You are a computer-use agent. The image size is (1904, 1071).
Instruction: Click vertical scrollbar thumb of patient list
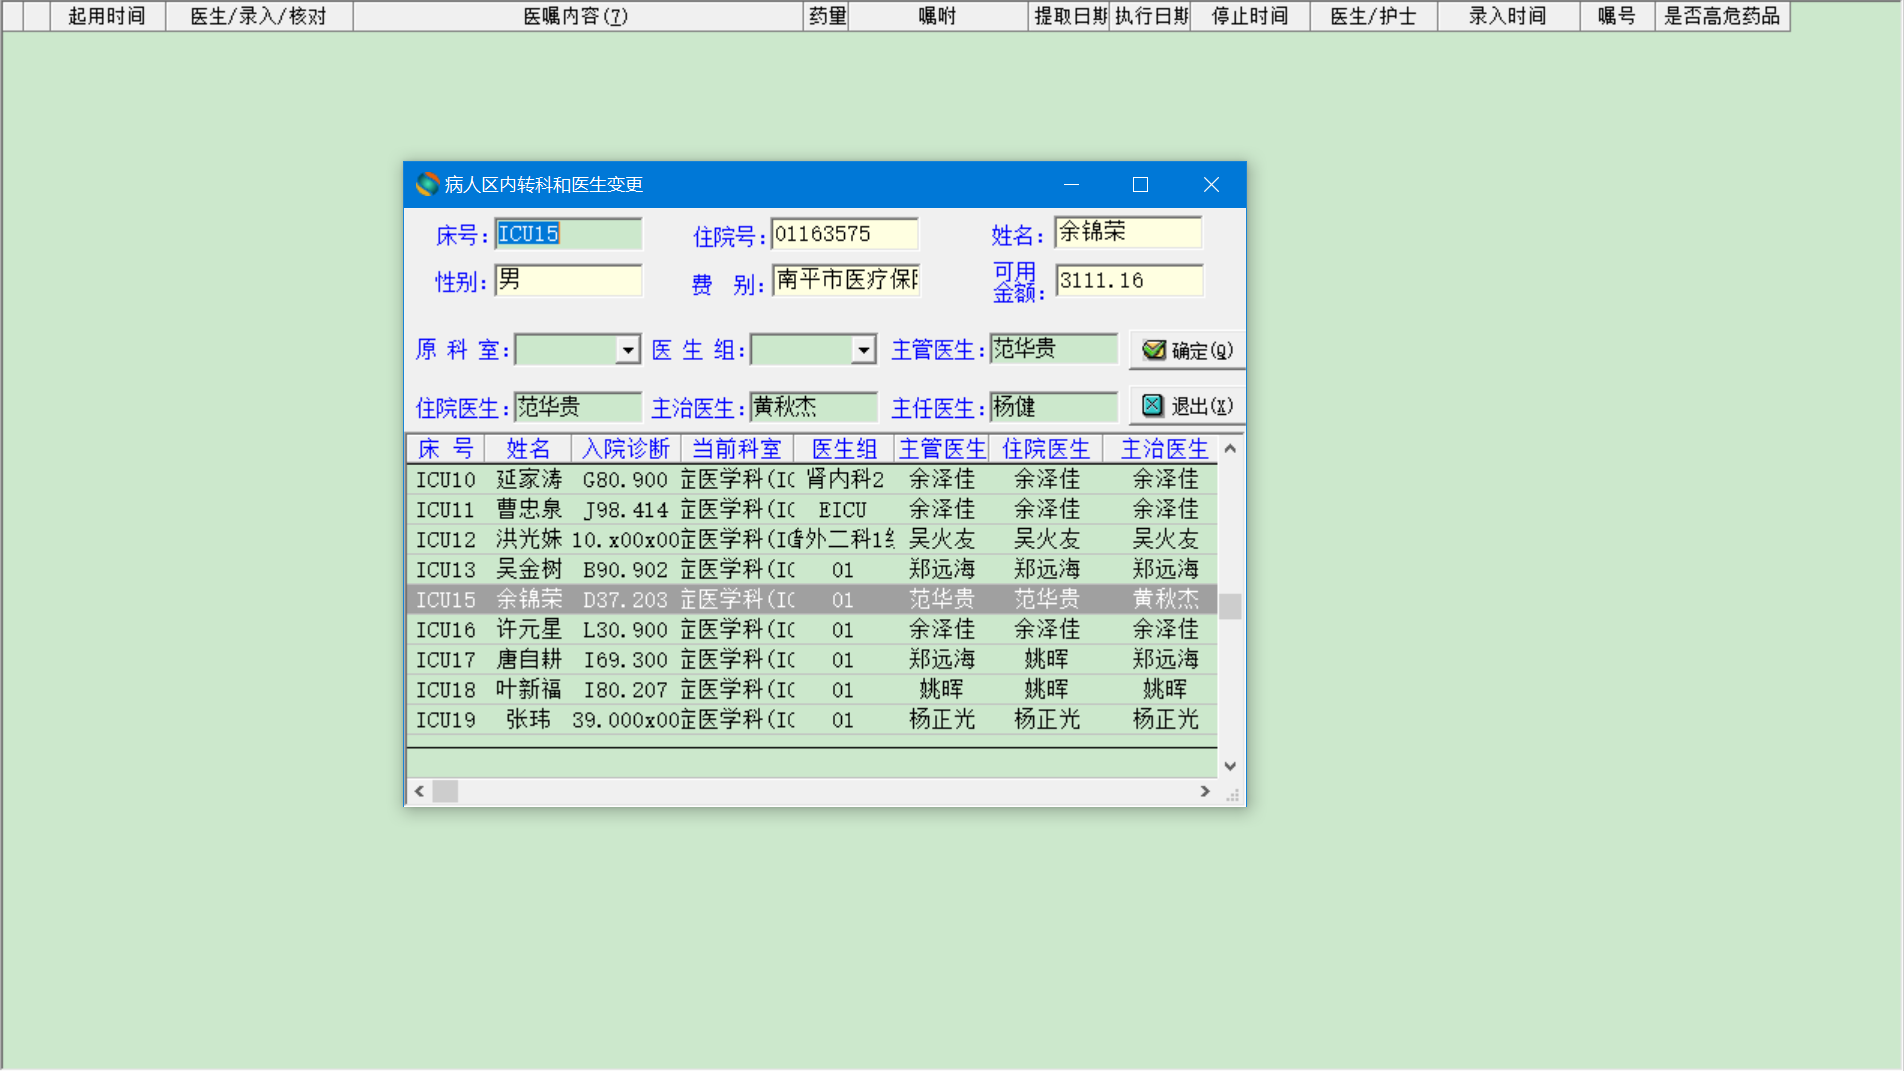pos(1230,606)
